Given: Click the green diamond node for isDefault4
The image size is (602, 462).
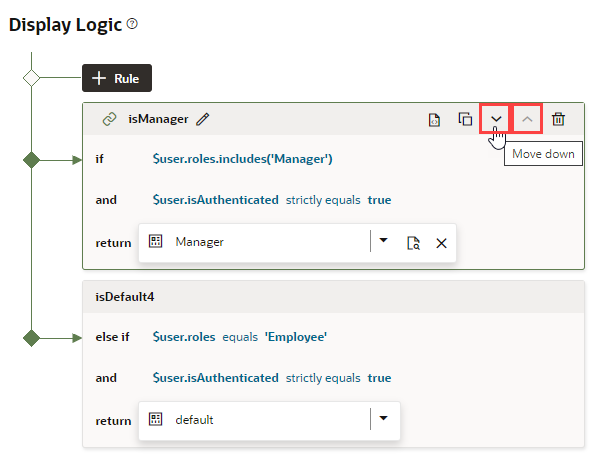Looking at the screenshot, I should pos(32,337).
